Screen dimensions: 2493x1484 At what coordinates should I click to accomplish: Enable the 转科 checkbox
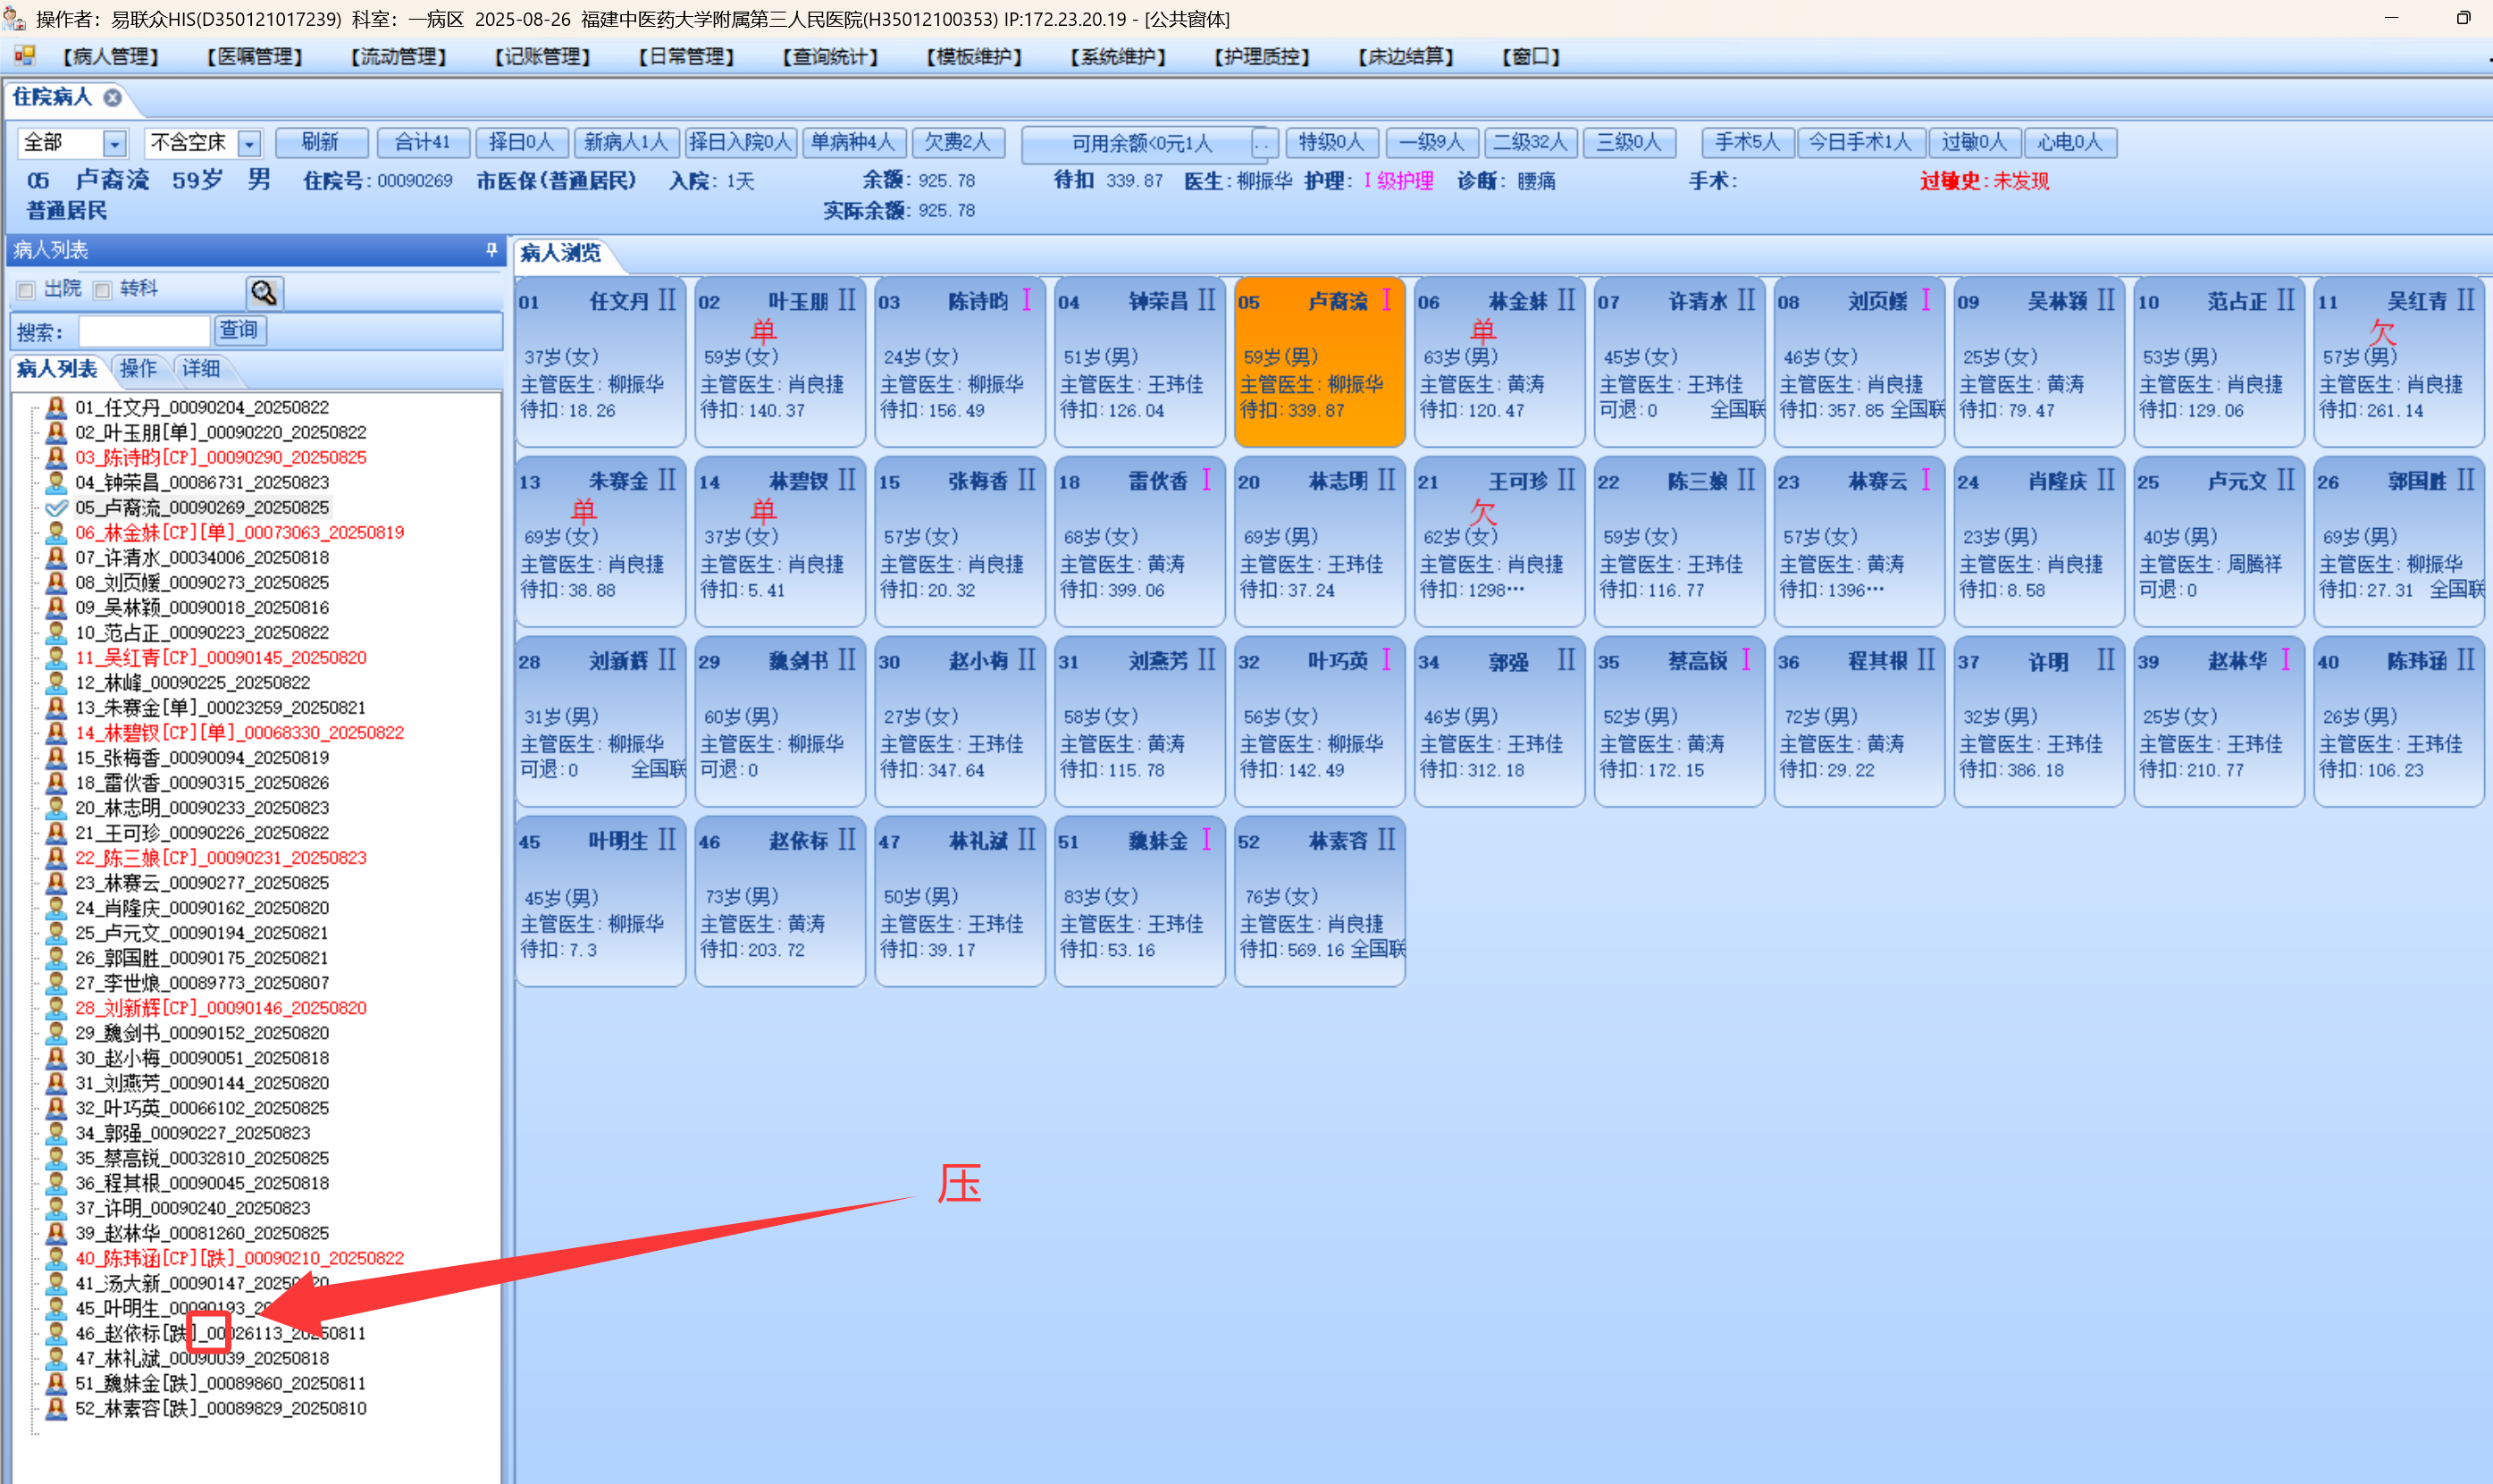[x=102, y=290]
